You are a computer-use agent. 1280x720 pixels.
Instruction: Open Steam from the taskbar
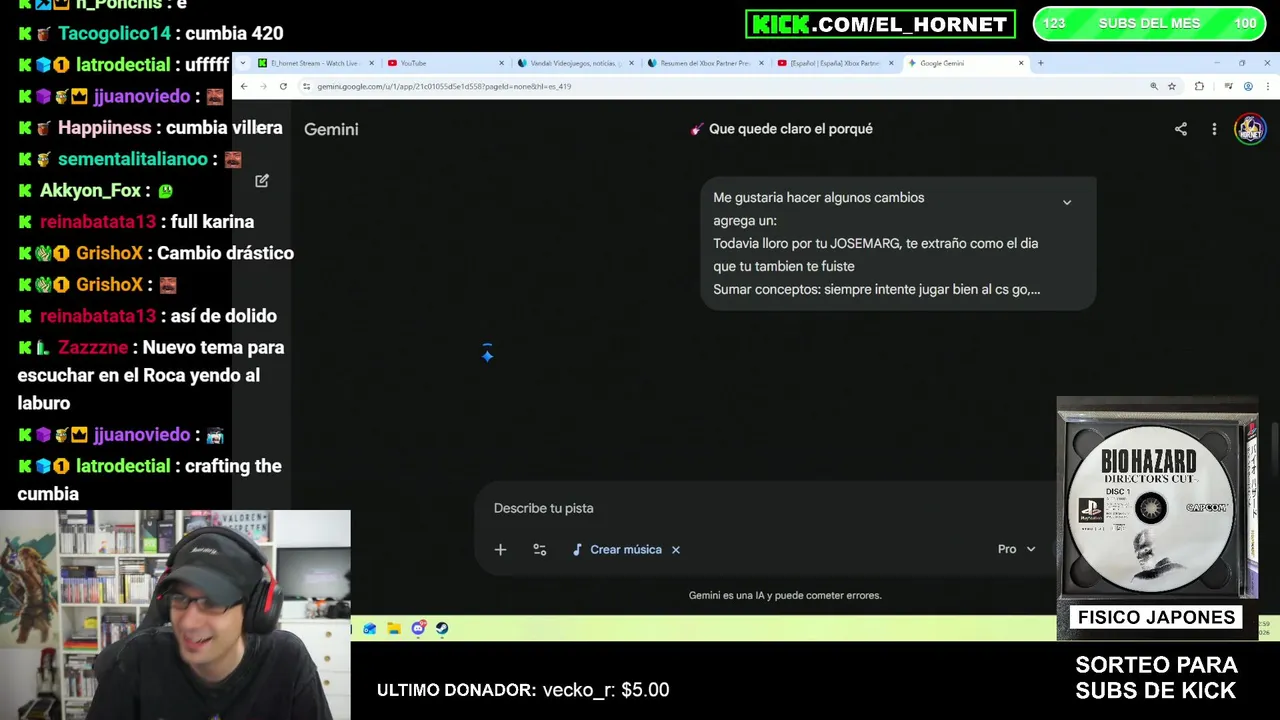pos(442,629)
